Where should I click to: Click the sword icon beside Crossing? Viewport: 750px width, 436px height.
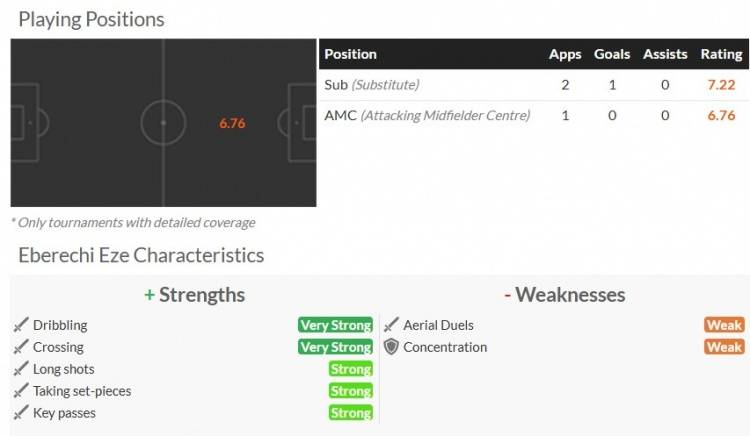[20, 347]
